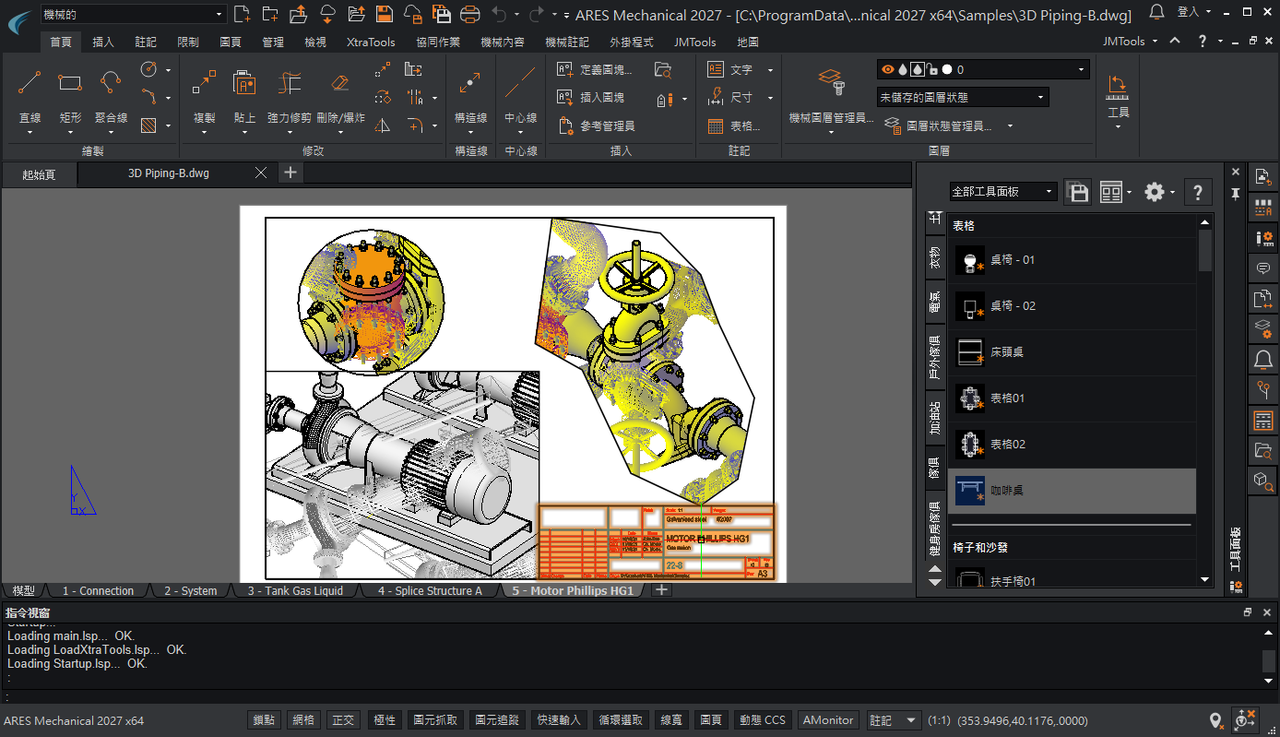Toggle 網格 grid display button

[303, 720]
